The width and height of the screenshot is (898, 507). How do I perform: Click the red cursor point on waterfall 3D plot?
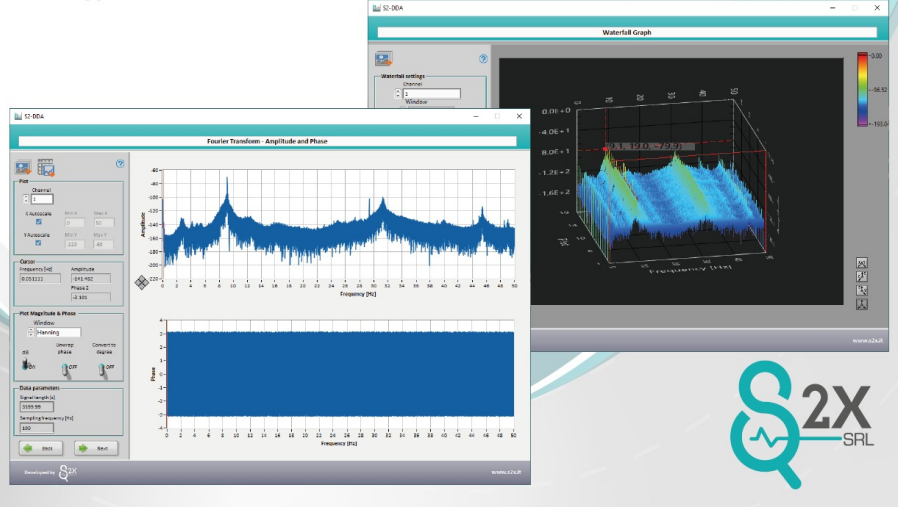tap(605, 149)
